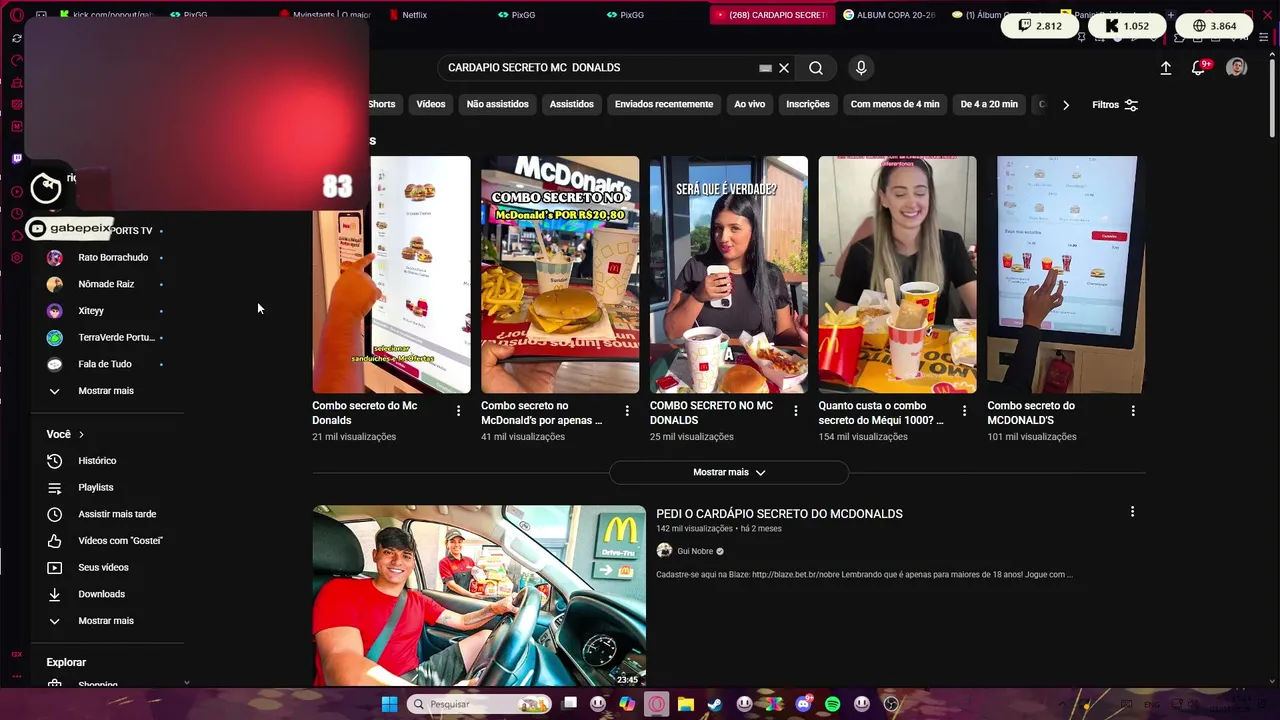Open the Windows Start menu
This screenshot has height=720, width=1280.
click(389, 704)
